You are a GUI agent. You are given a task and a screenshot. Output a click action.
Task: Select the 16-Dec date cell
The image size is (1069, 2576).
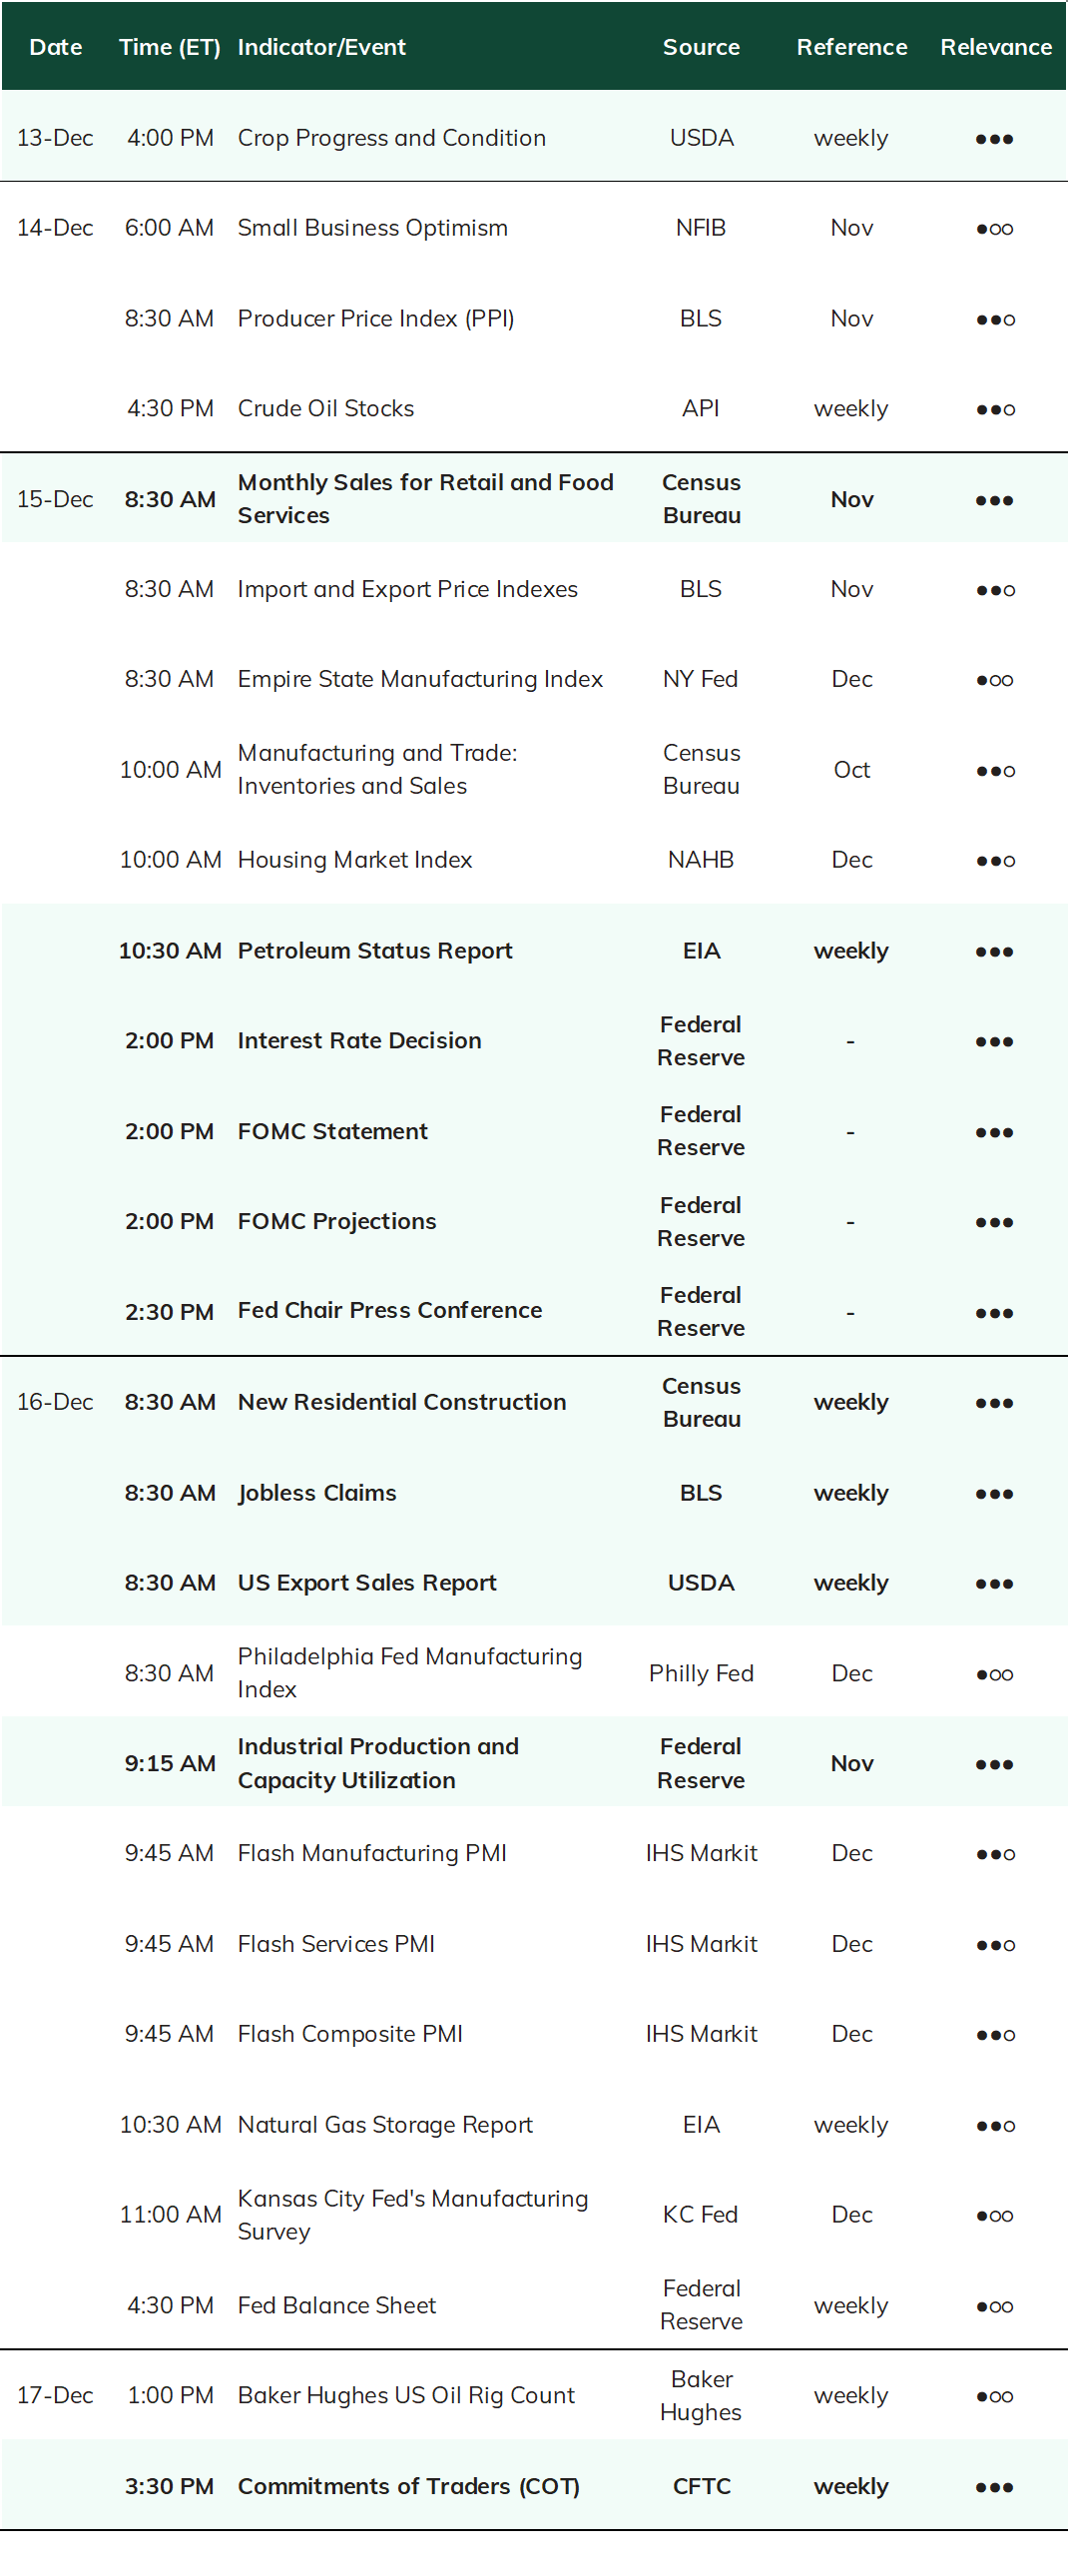point(55,1402)
